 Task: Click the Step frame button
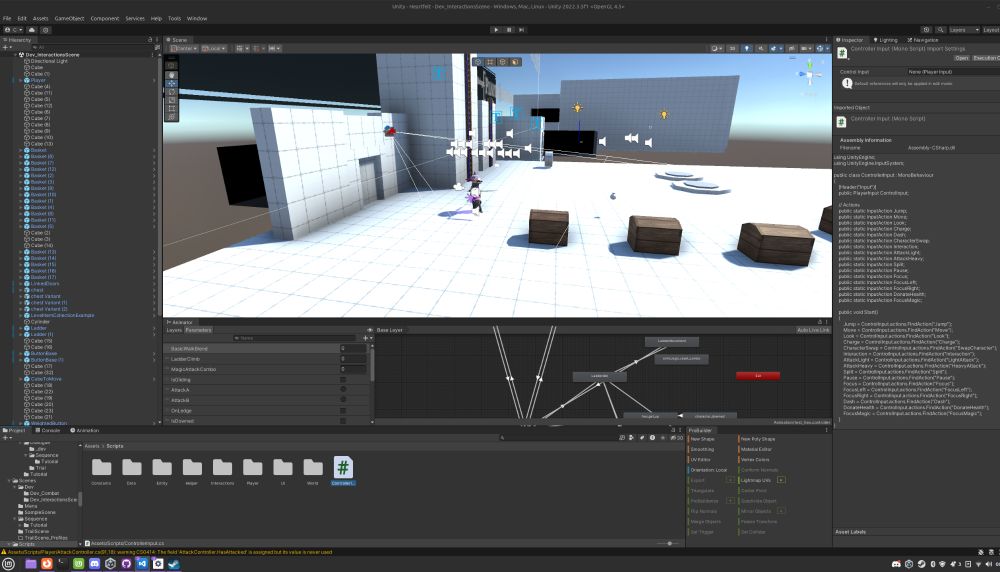coord(522,30)
